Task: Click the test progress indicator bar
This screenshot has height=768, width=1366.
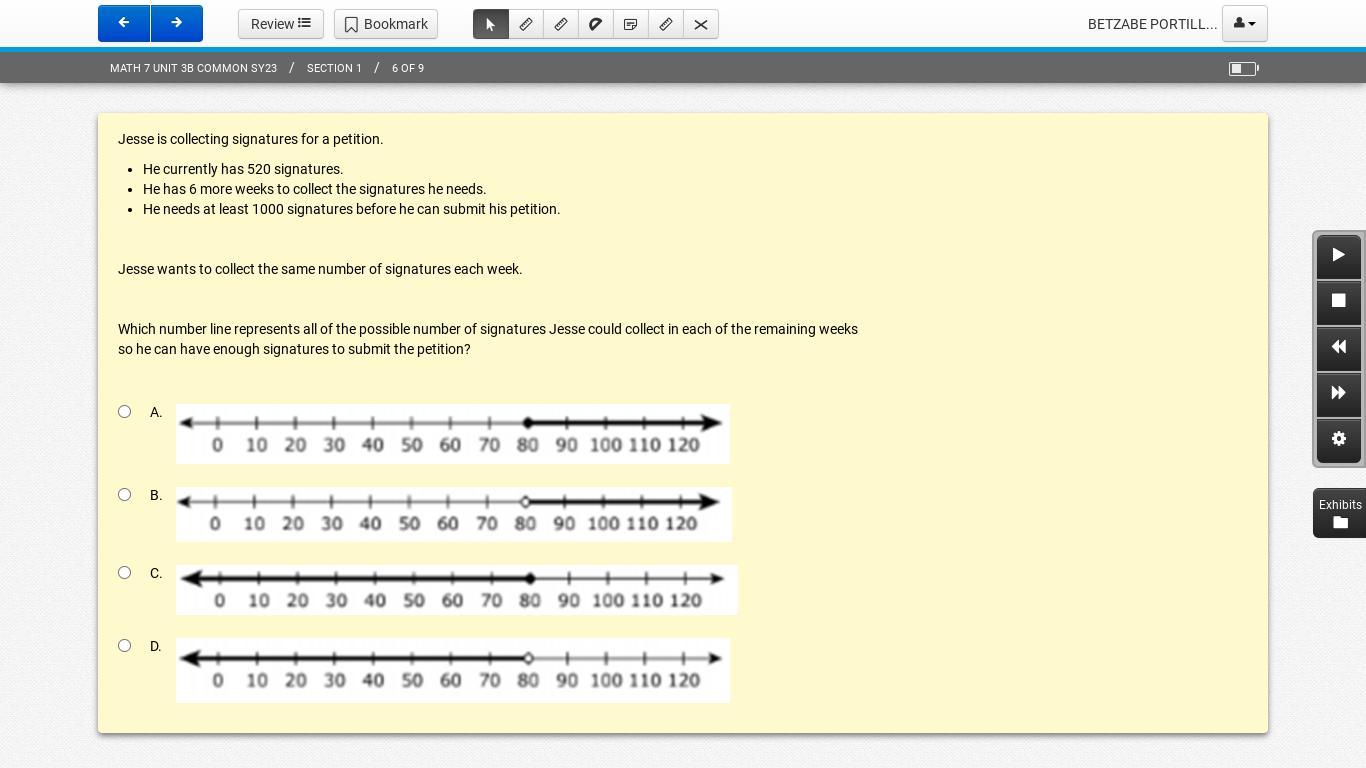Action: pos(1243,68)
